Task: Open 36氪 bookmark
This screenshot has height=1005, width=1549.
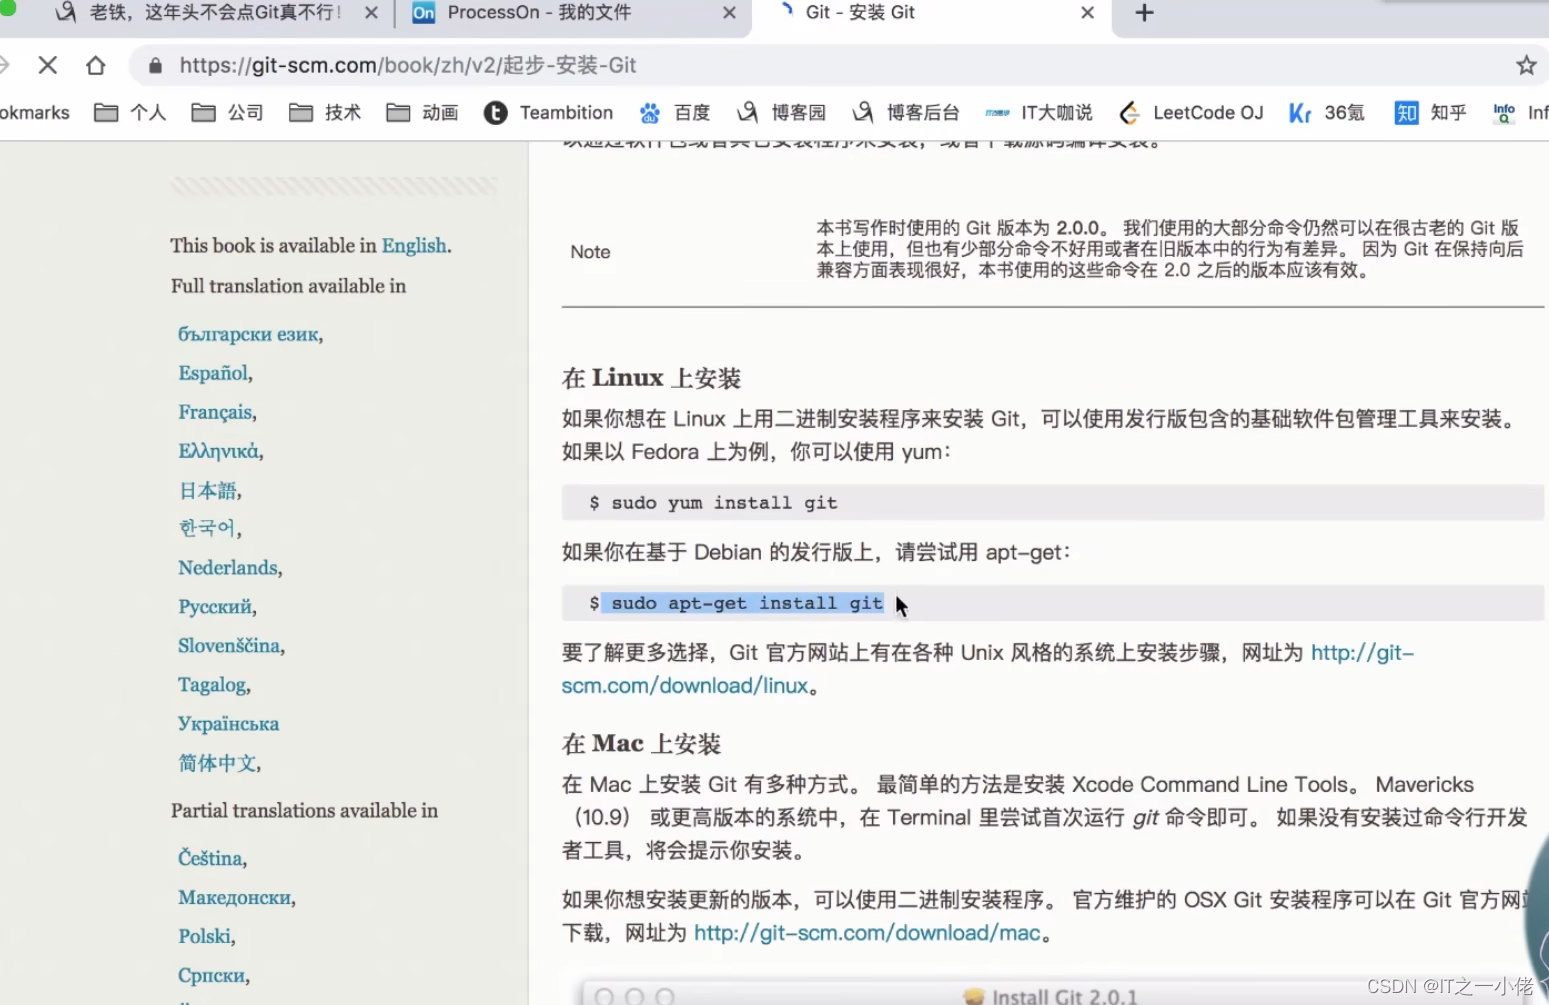Action: (x=1326, y=113)
